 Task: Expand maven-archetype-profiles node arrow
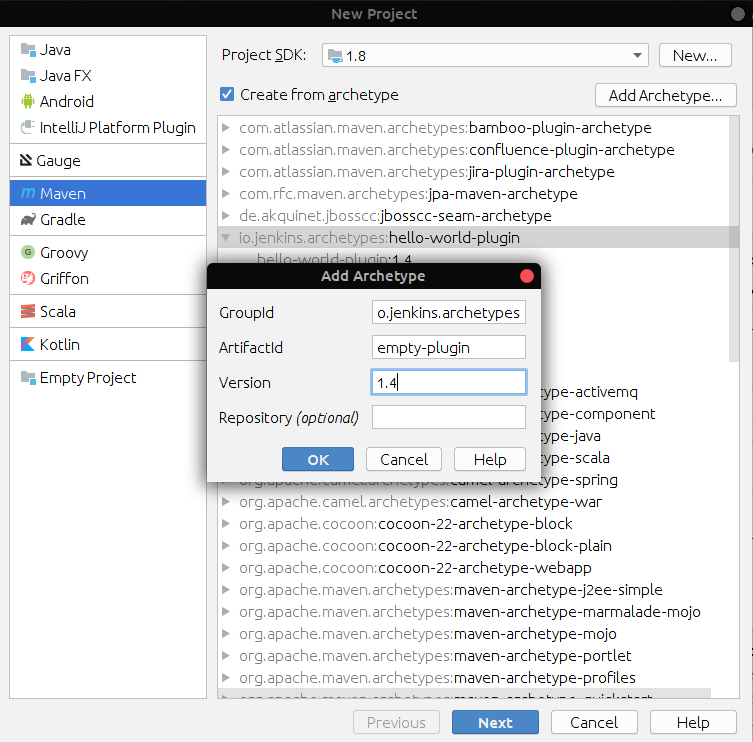pyautogui.click(x=225, y=678)
